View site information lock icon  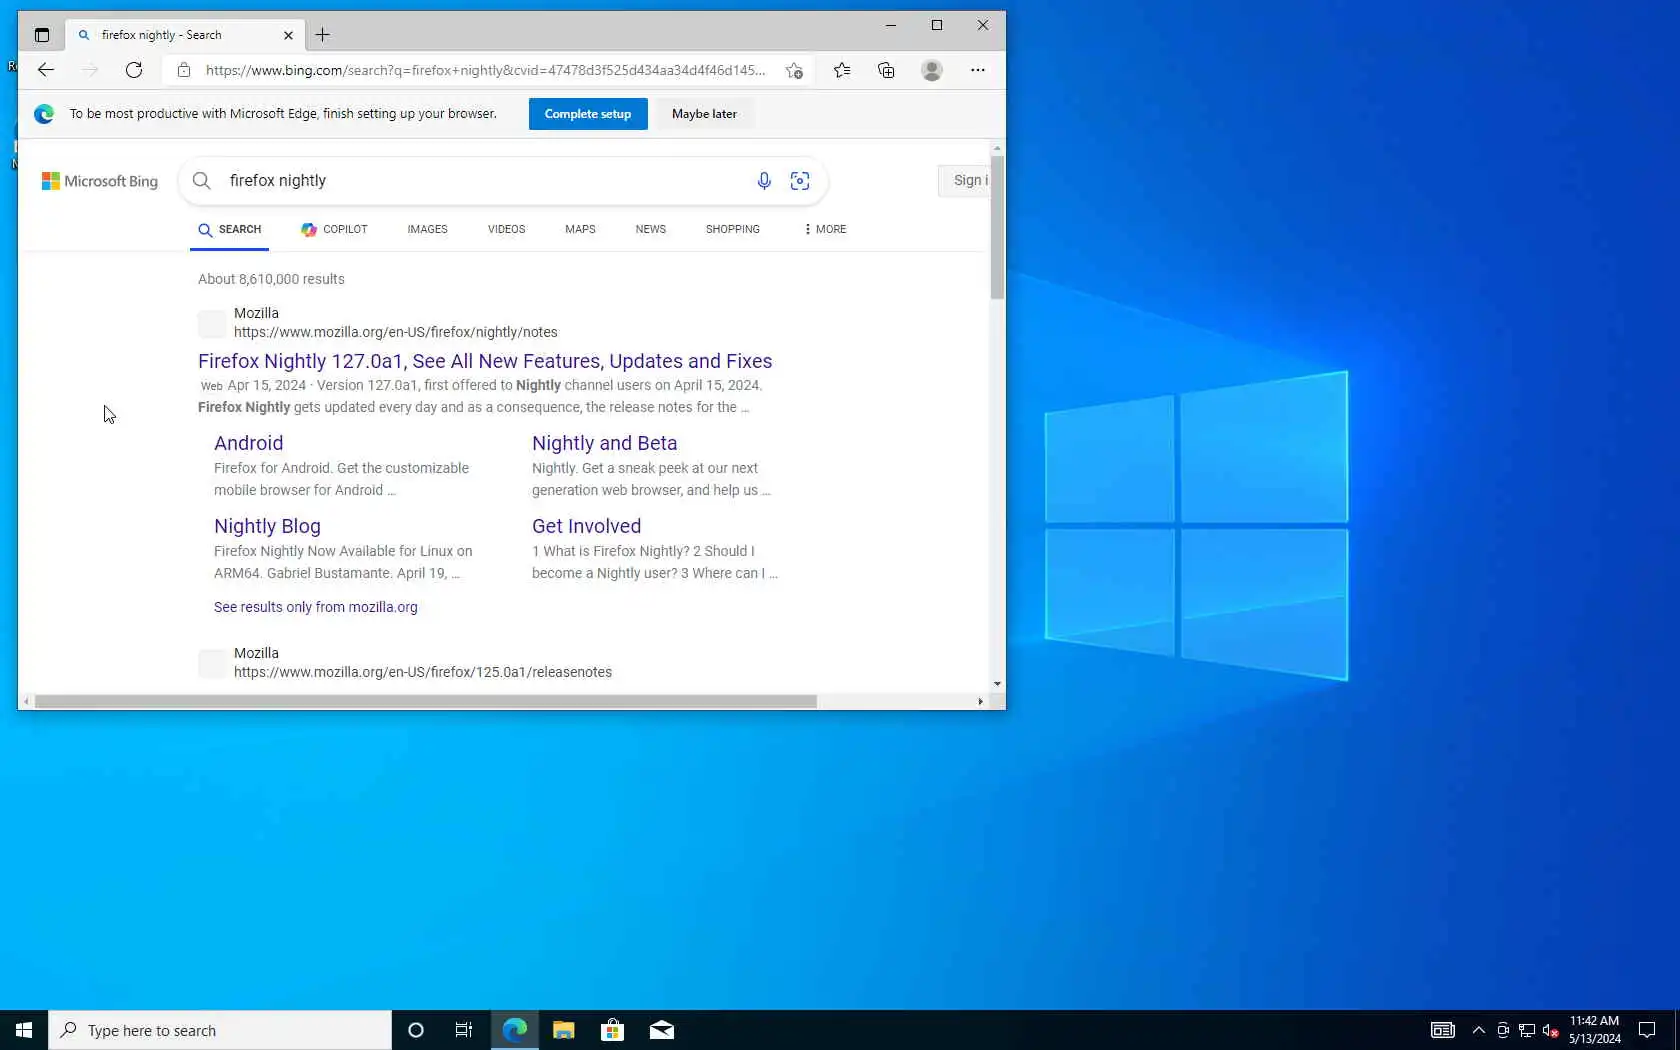point(184,70)
